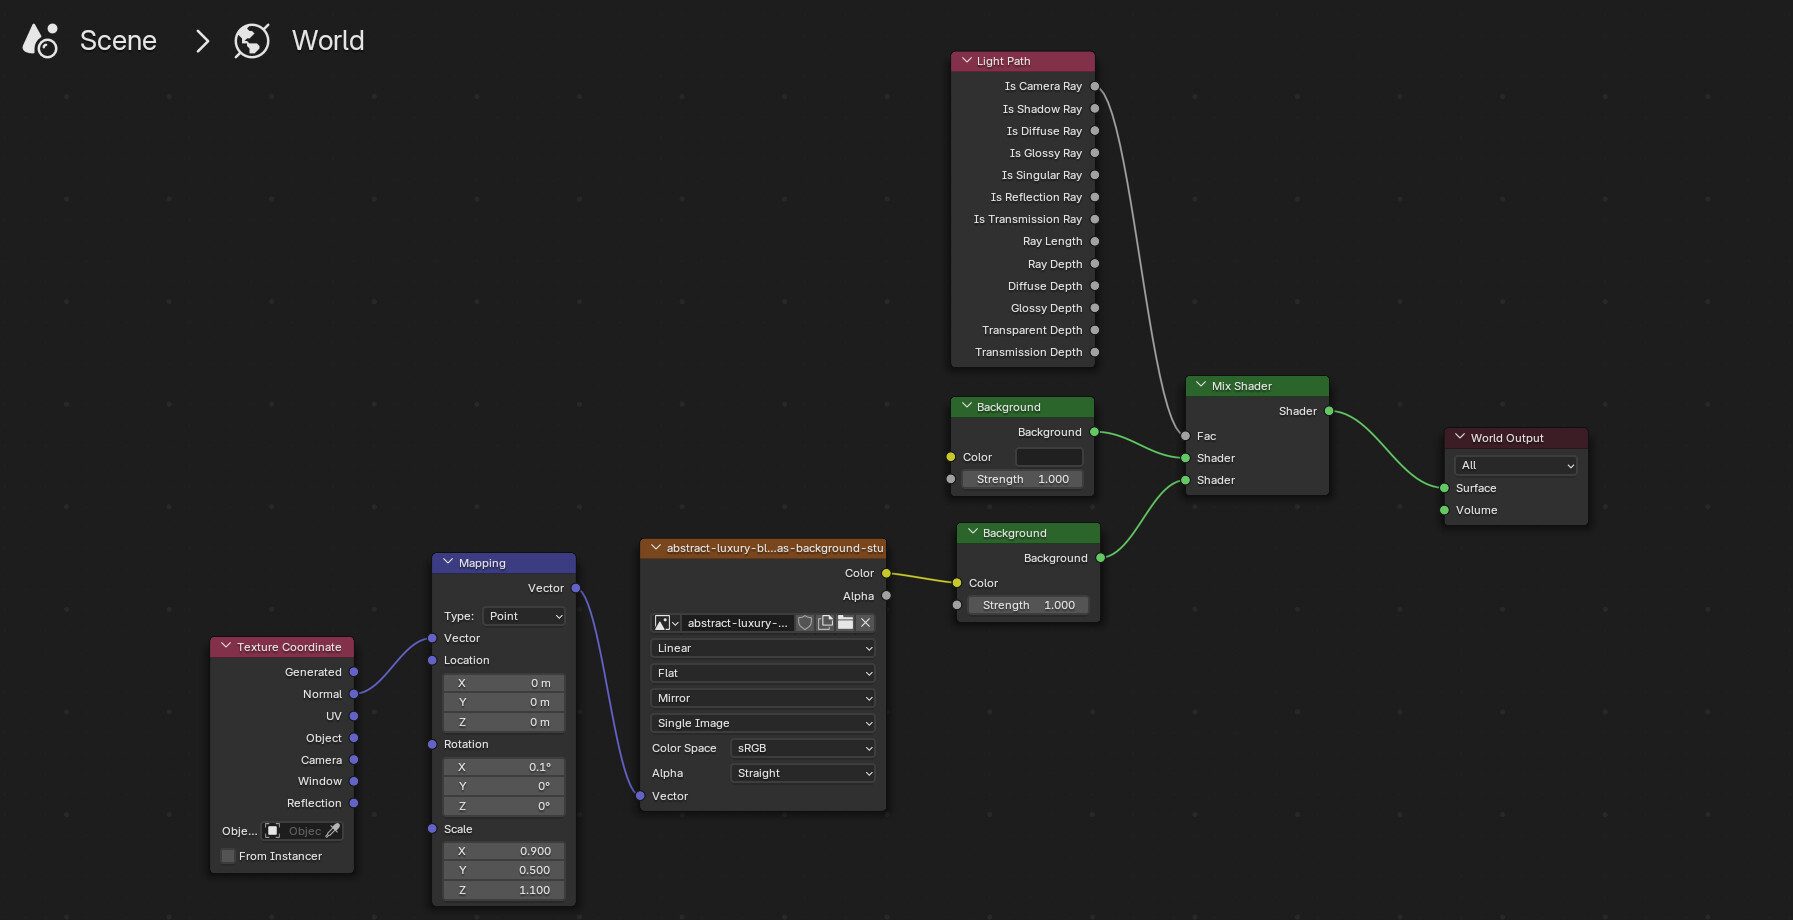Image resolution: width=1793 pixels, height=920 pixels.
Task: Enable the From Instancer checkbox
Action: click(x=228, y=856)
